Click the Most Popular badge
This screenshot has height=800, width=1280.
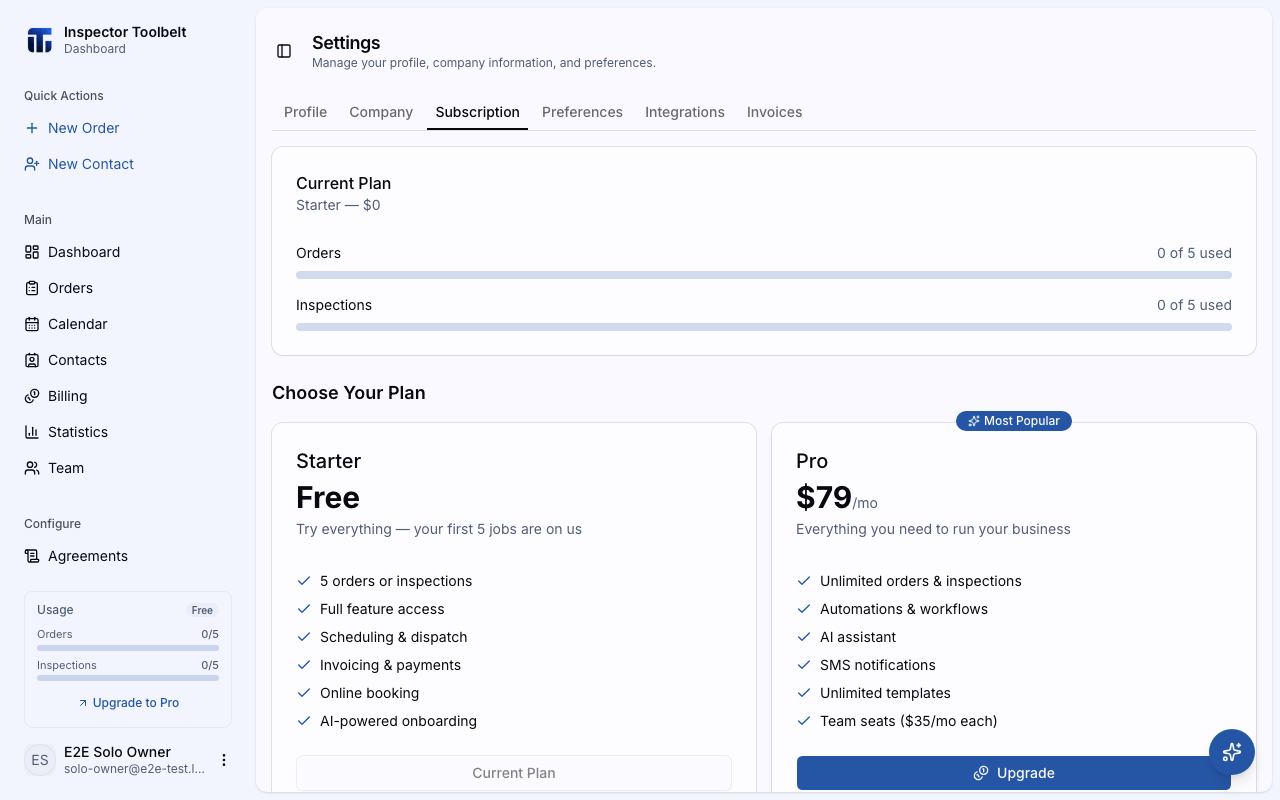pos(1014,421)
